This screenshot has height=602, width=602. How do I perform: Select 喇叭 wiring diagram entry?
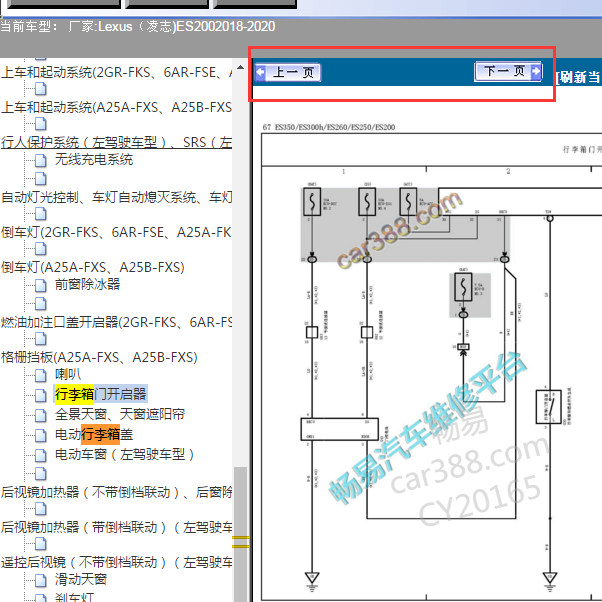[68, 374]
